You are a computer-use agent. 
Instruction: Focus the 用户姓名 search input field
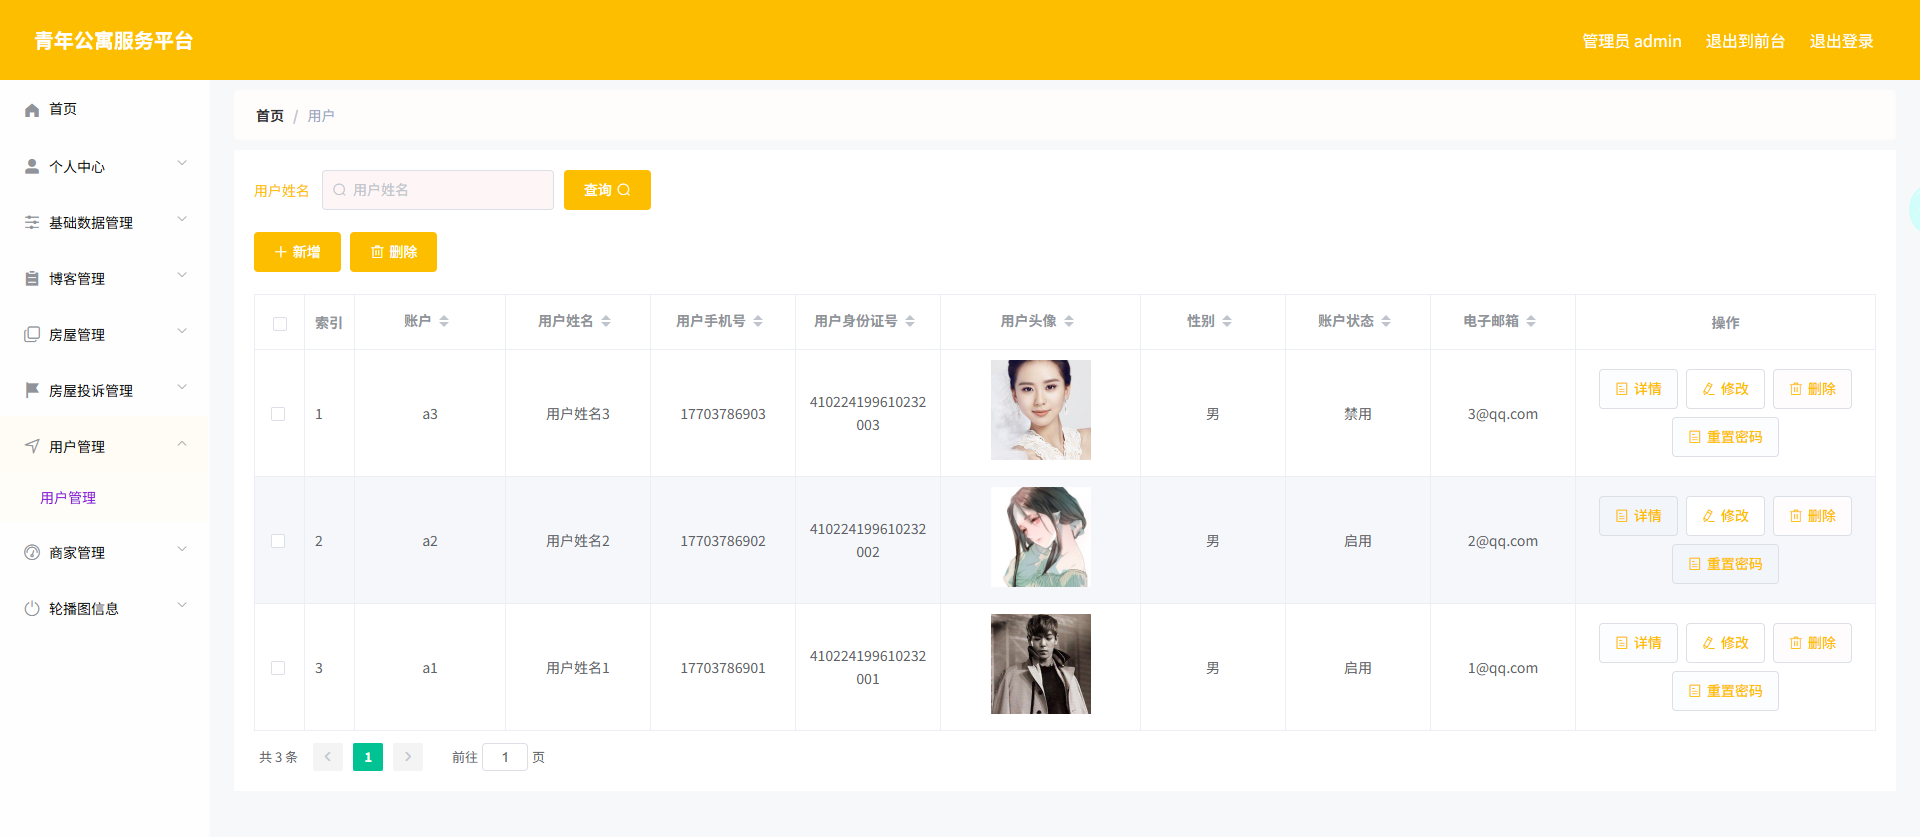(x=438, y=190)
